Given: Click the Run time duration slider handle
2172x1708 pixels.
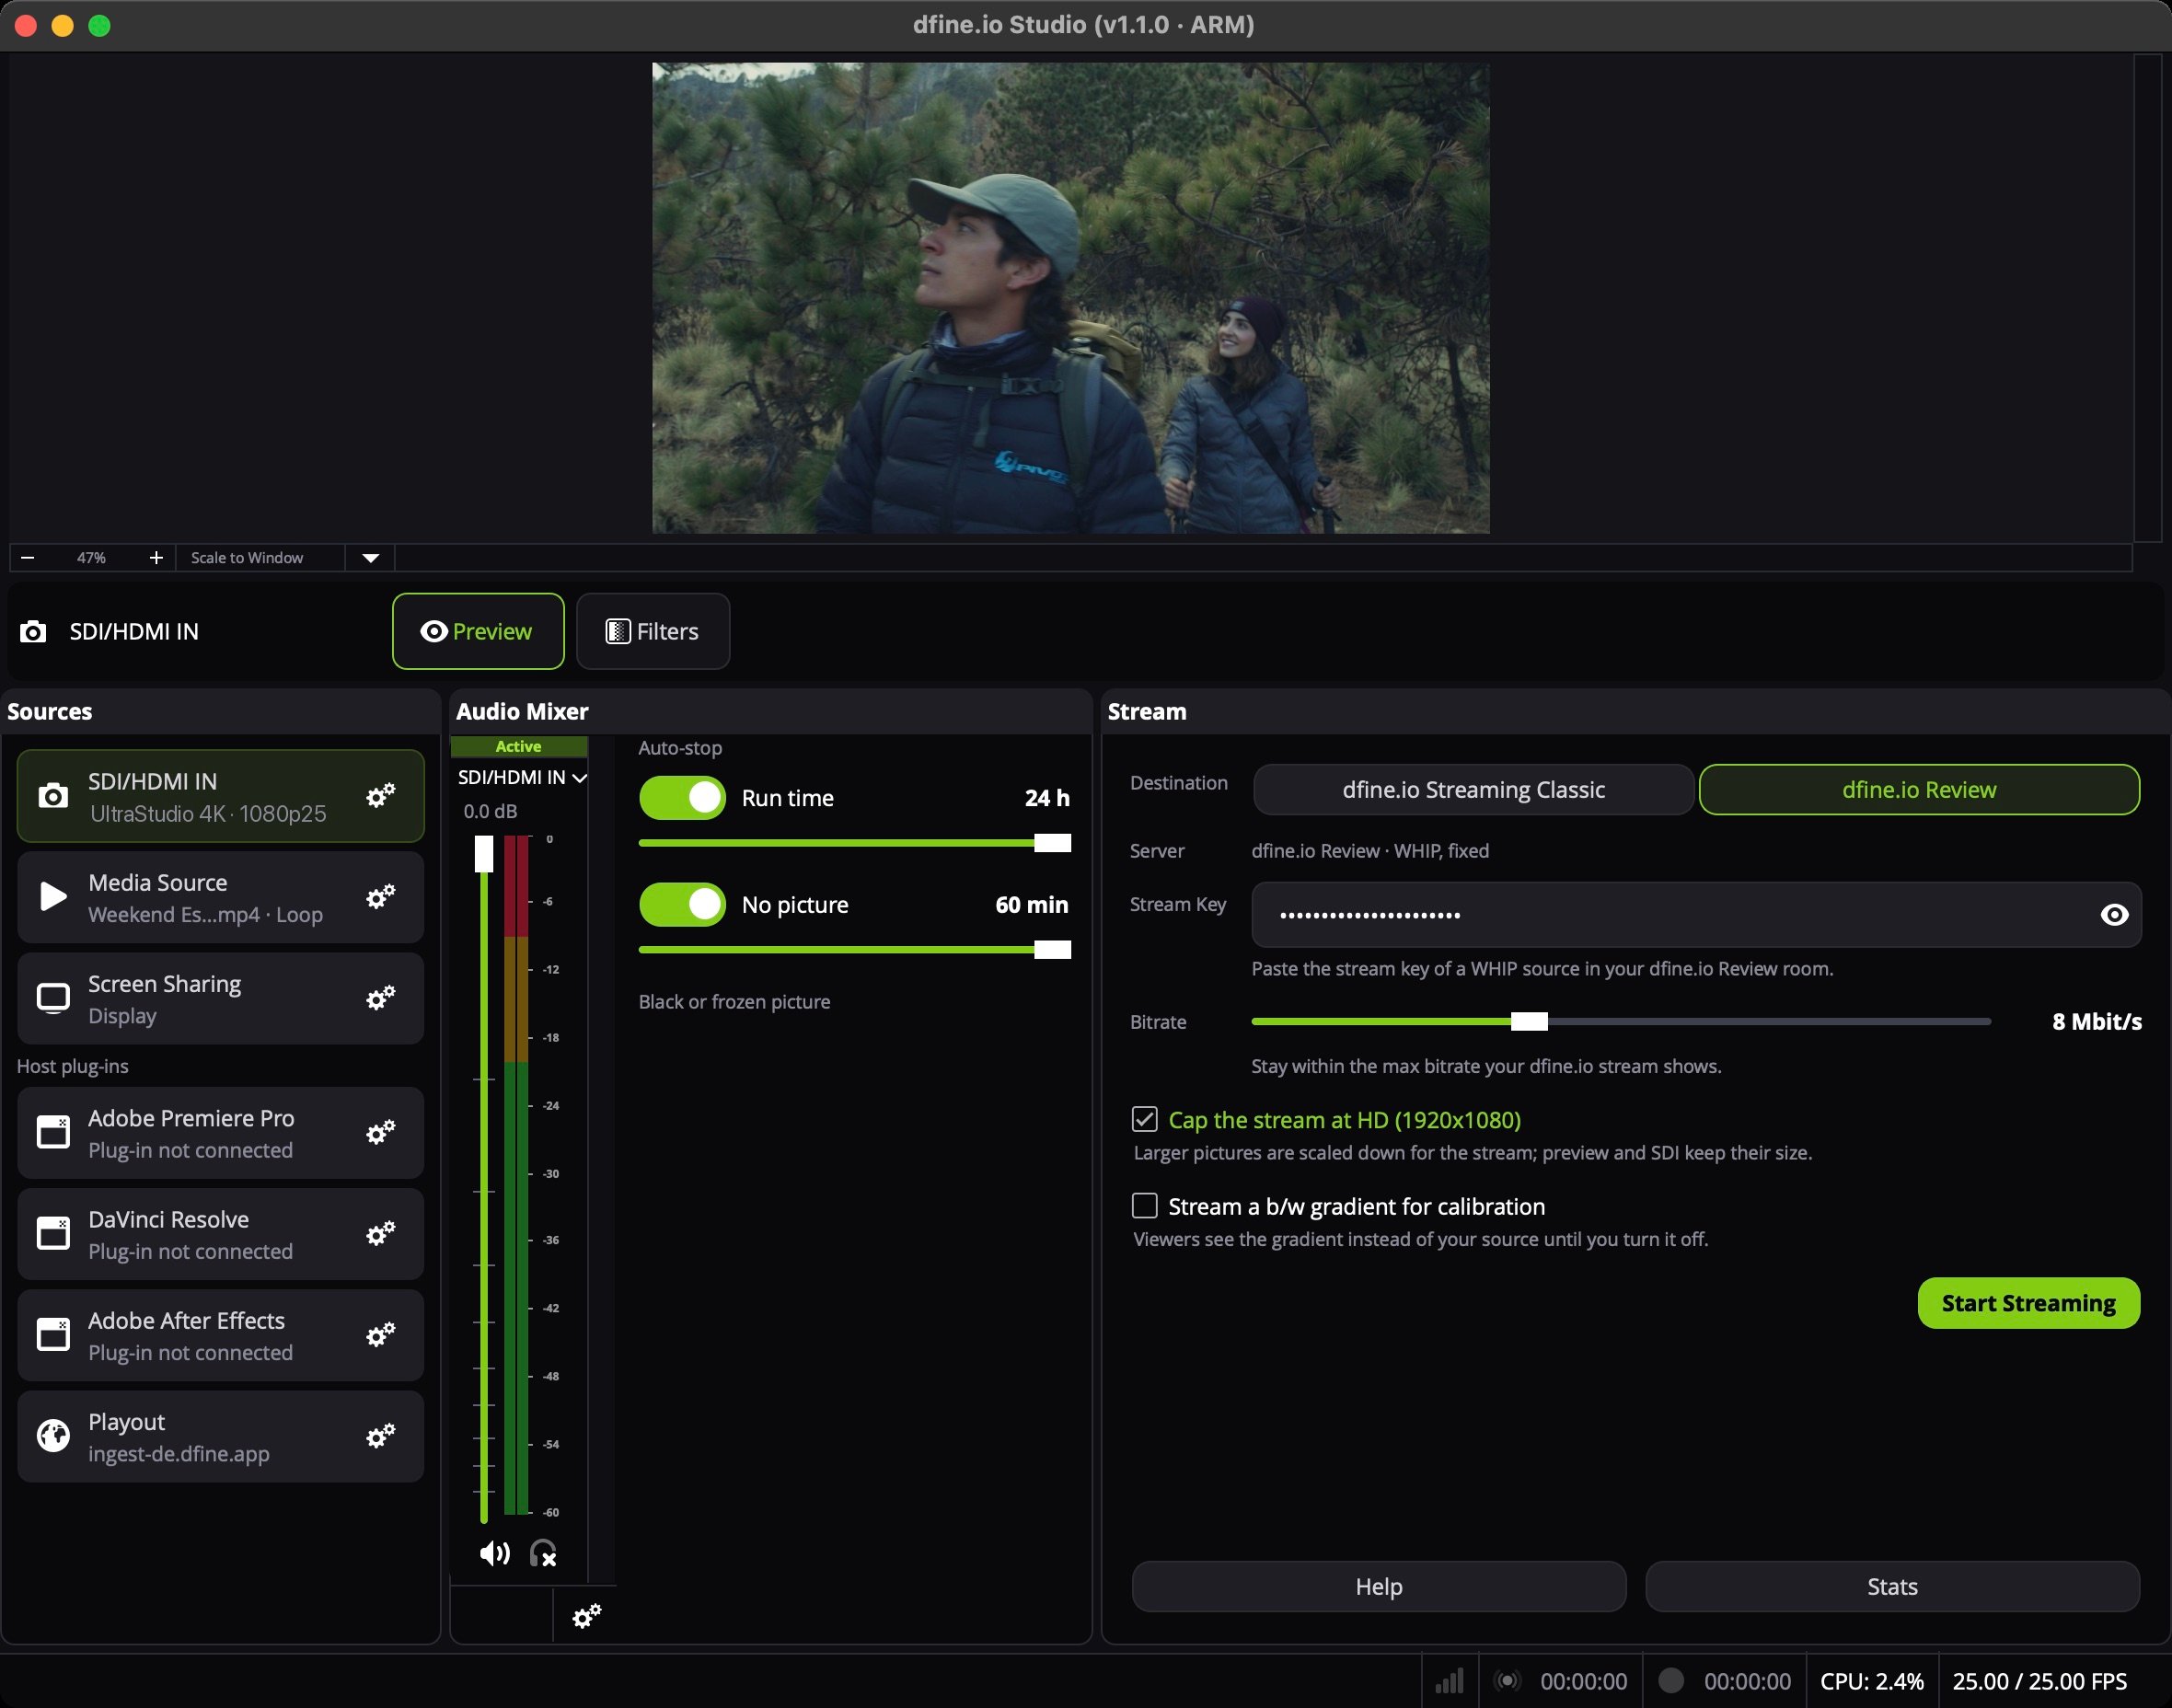Looking at the screenshot, I should tap(1052, 843).
